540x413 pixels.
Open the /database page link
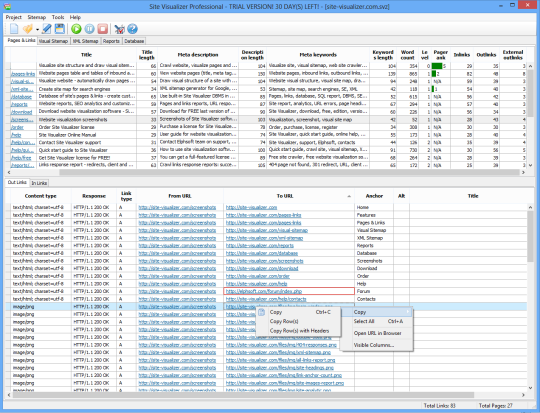[21, 97]
